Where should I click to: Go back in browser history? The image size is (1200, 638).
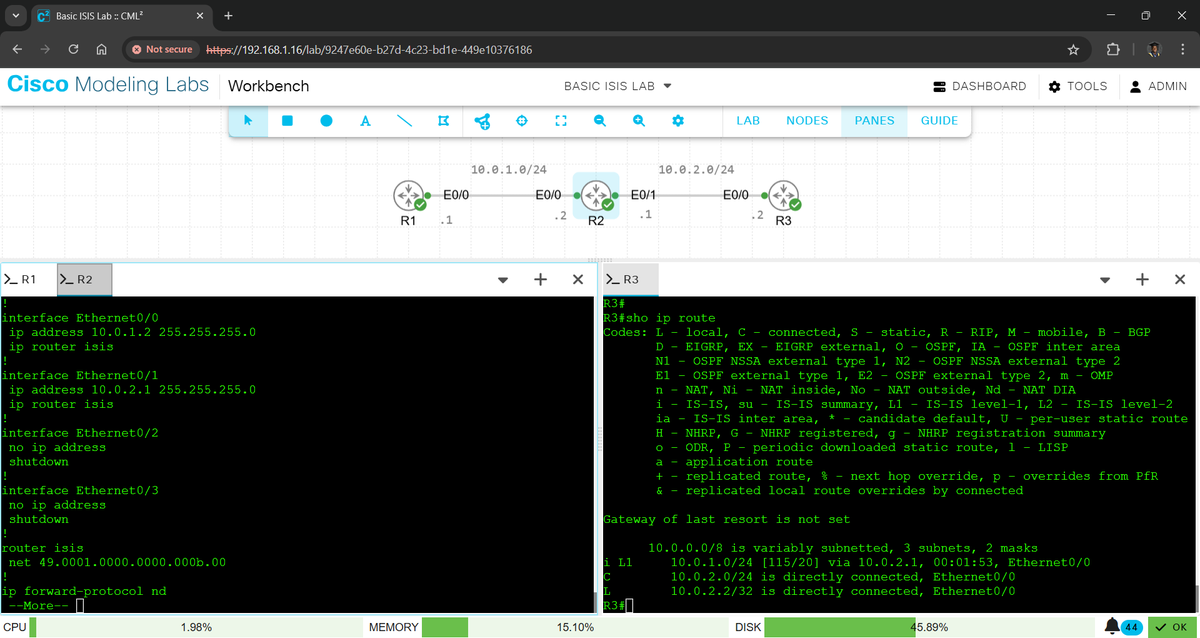(18, 49)
